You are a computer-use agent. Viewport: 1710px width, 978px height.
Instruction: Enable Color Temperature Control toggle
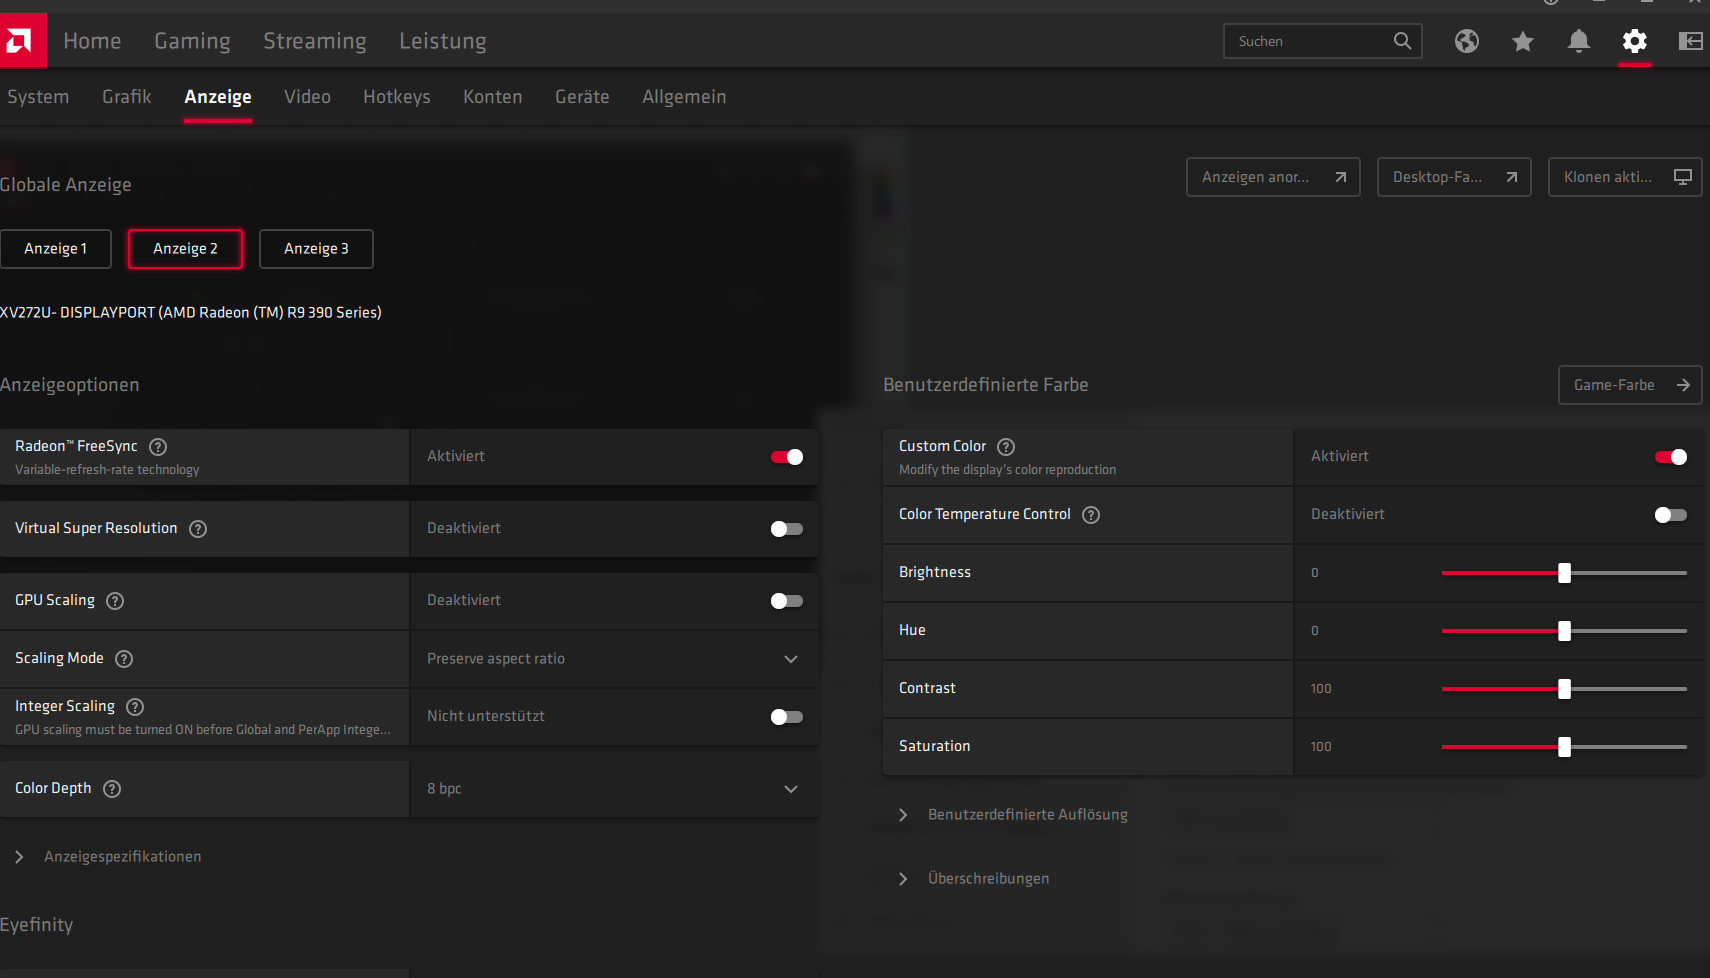pyautogui.click(x=1671, y=515)
